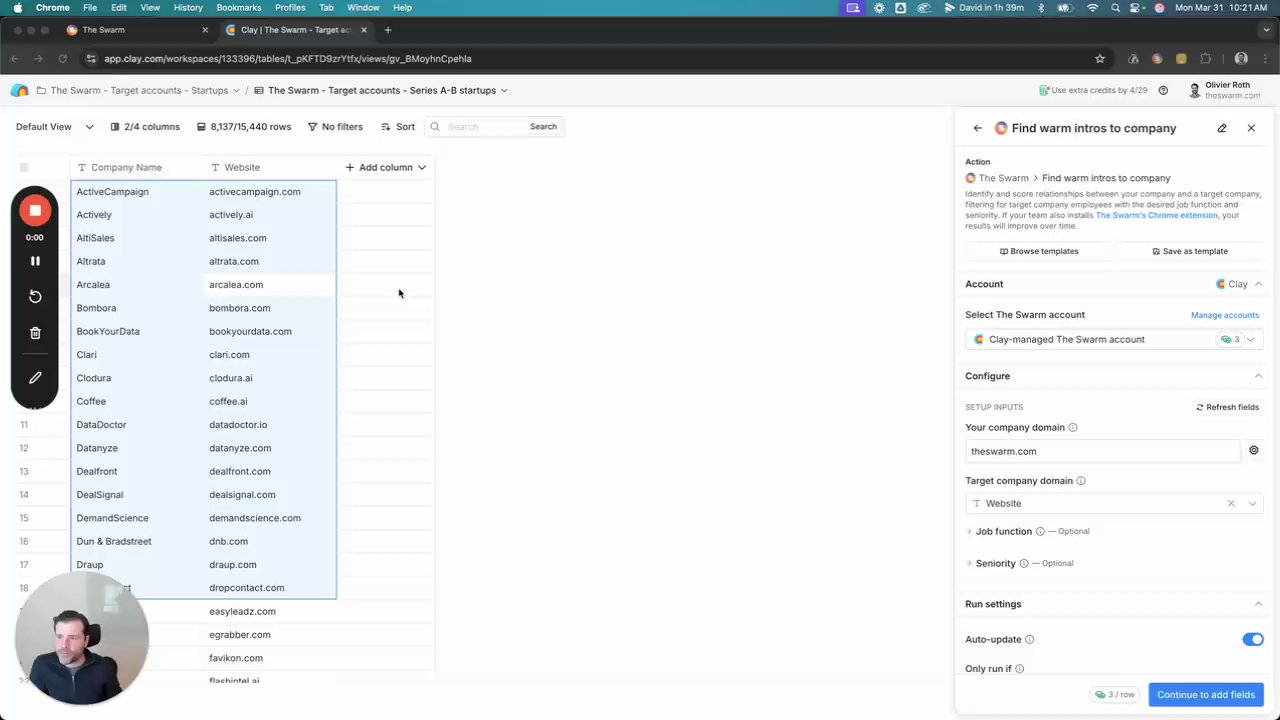Open The Swarm's Chrome extension link
This screenshot has height=720, width=1280.
(1157, 215)
